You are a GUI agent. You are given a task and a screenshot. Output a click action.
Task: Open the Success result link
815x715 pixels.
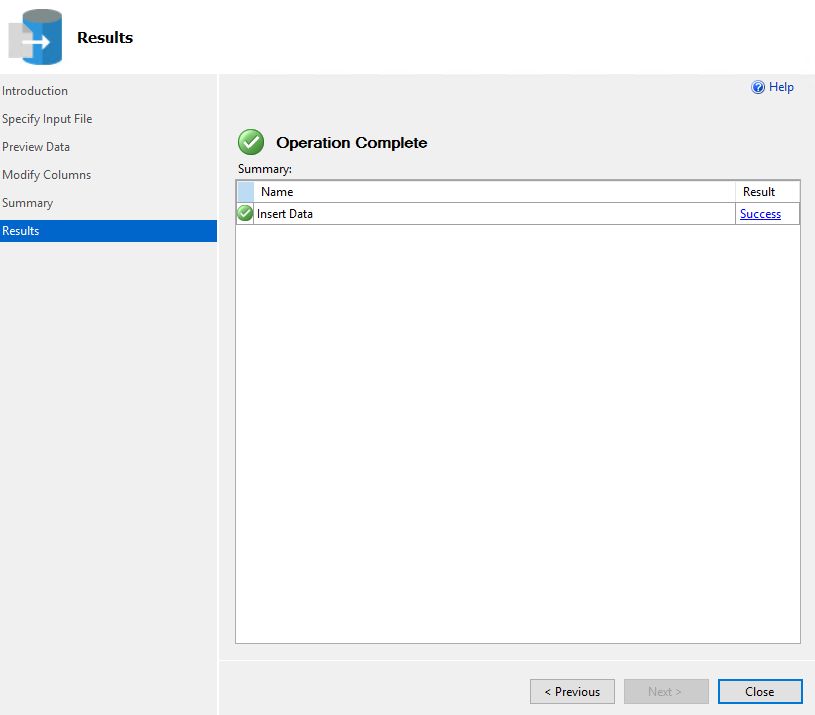(760, 214)
